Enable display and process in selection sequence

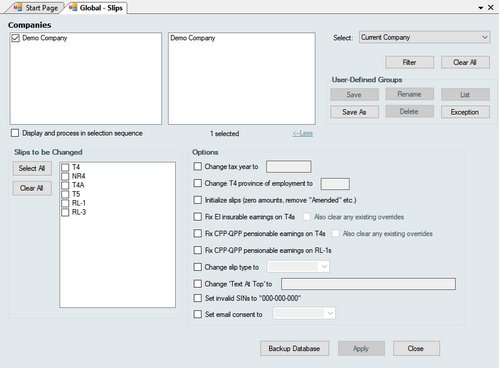click(15, 133)
